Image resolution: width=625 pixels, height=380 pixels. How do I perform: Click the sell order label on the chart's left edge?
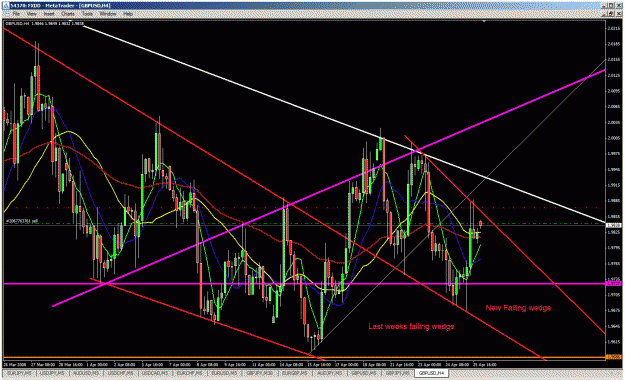click(22, 221)
